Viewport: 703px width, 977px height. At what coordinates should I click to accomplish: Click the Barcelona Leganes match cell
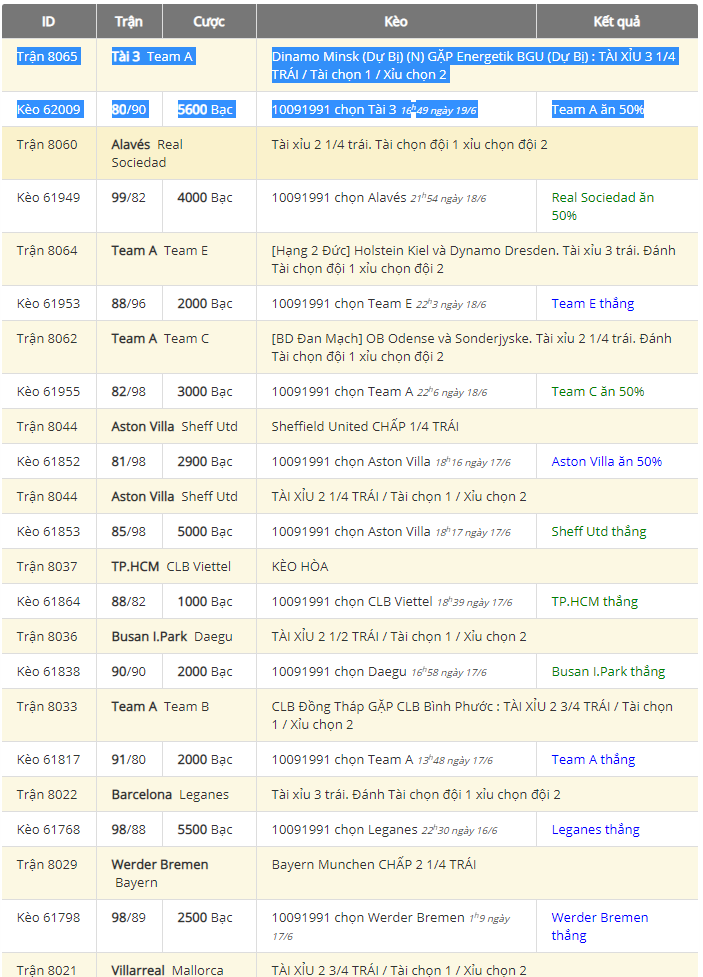pyautogui.click(x=170, y=794)
